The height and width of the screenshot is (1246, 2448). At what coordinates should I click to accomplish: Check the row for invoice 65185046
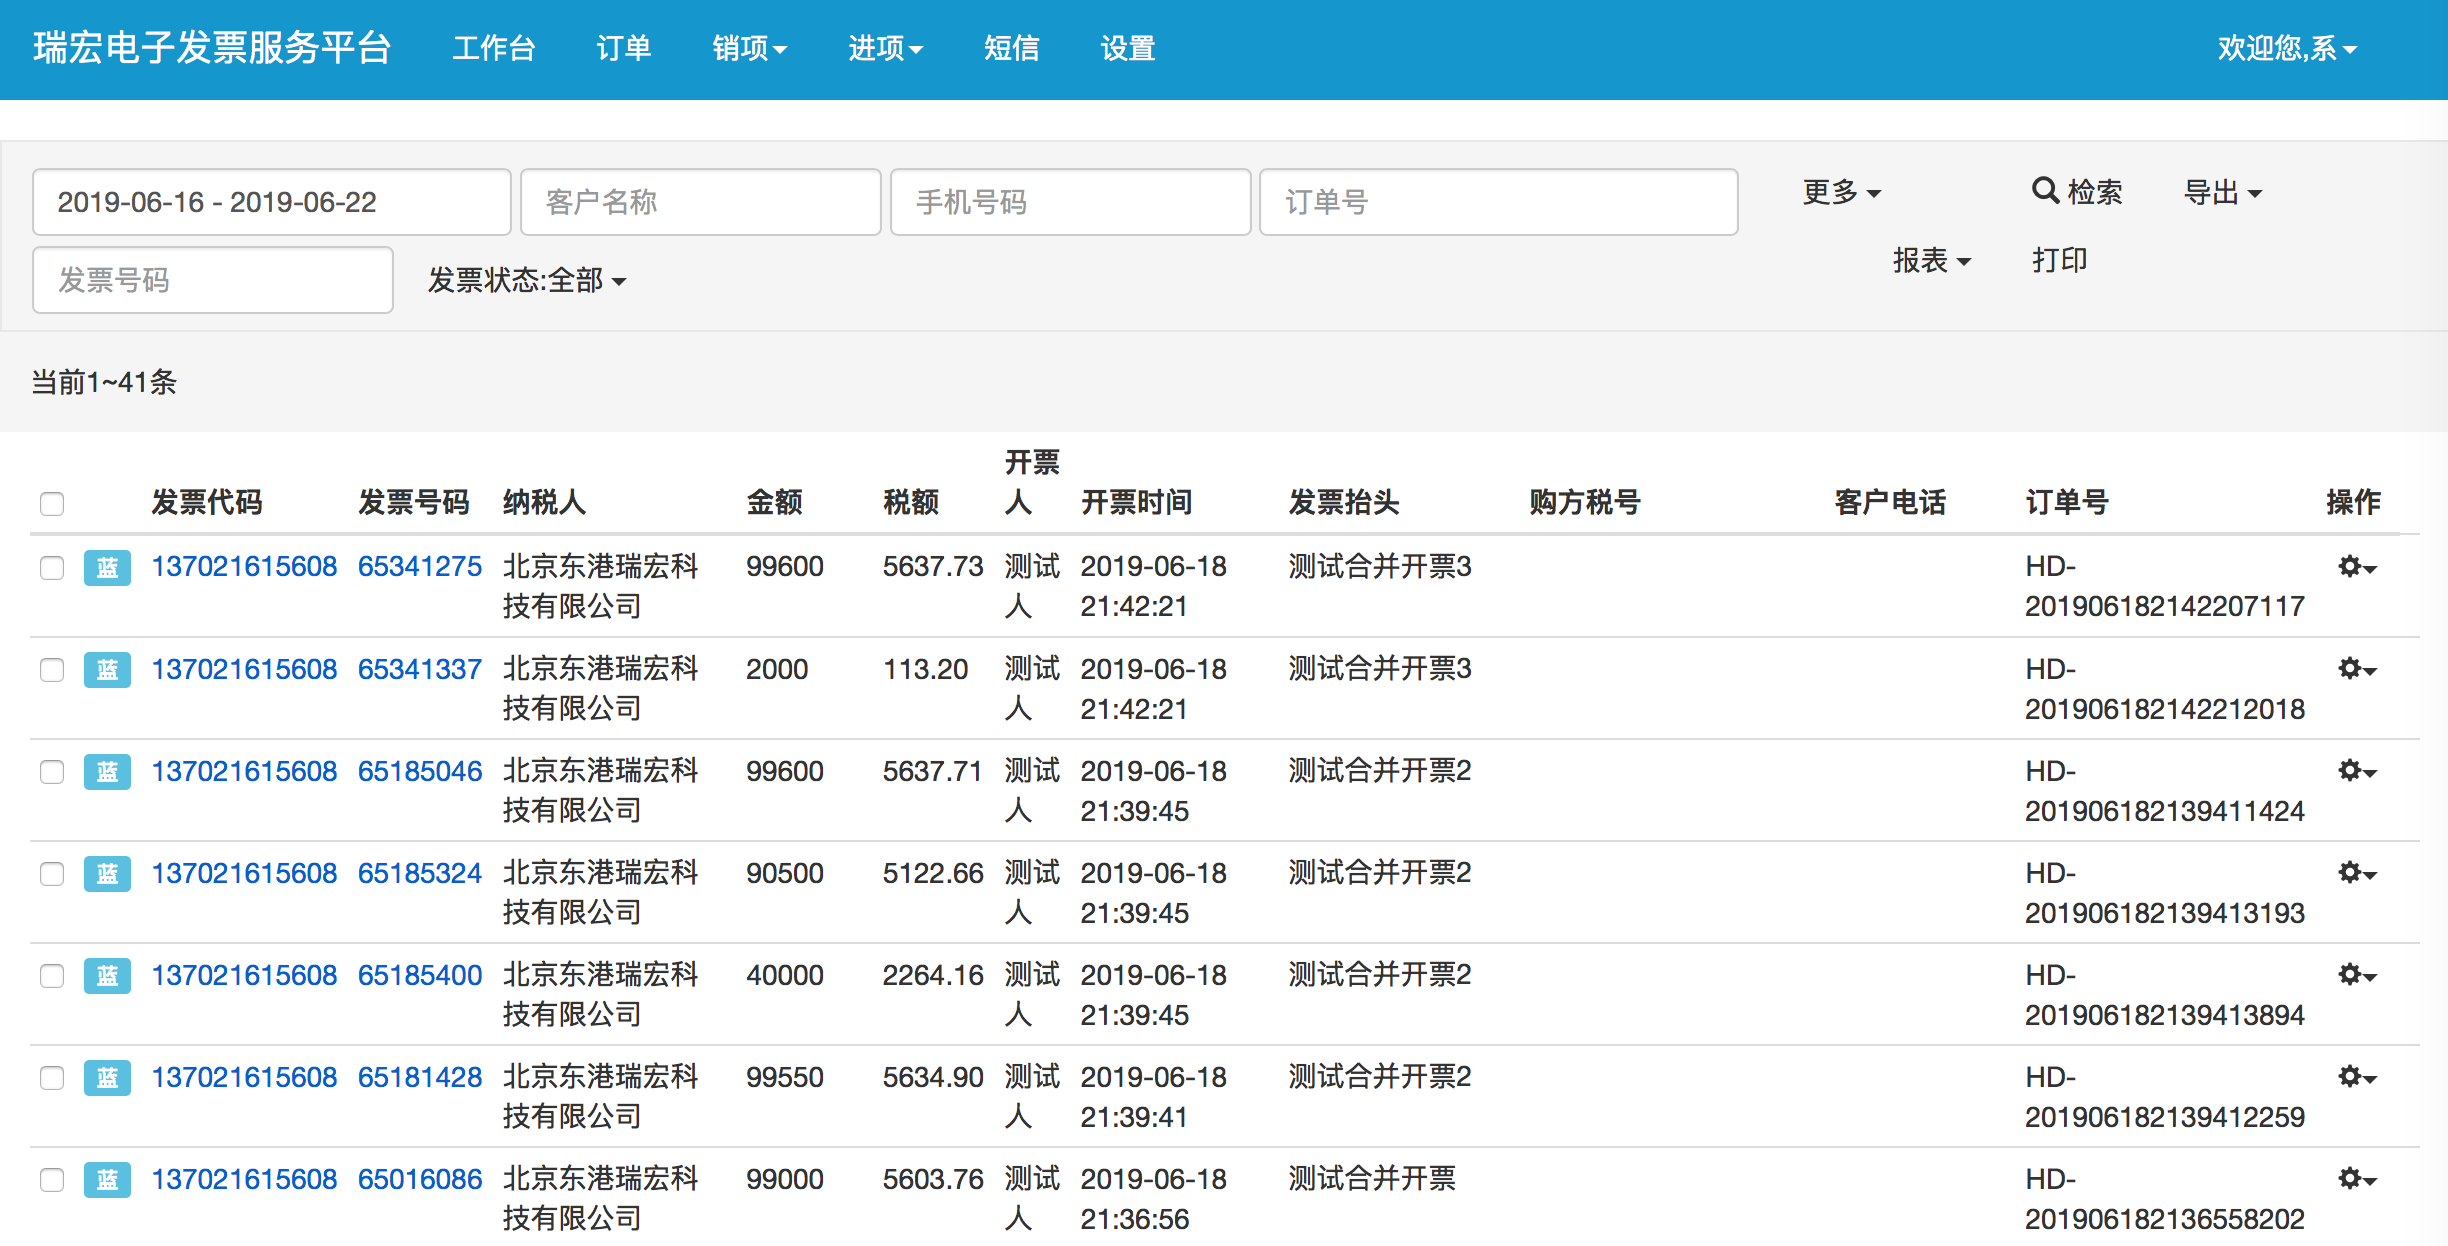click(52, 772)
